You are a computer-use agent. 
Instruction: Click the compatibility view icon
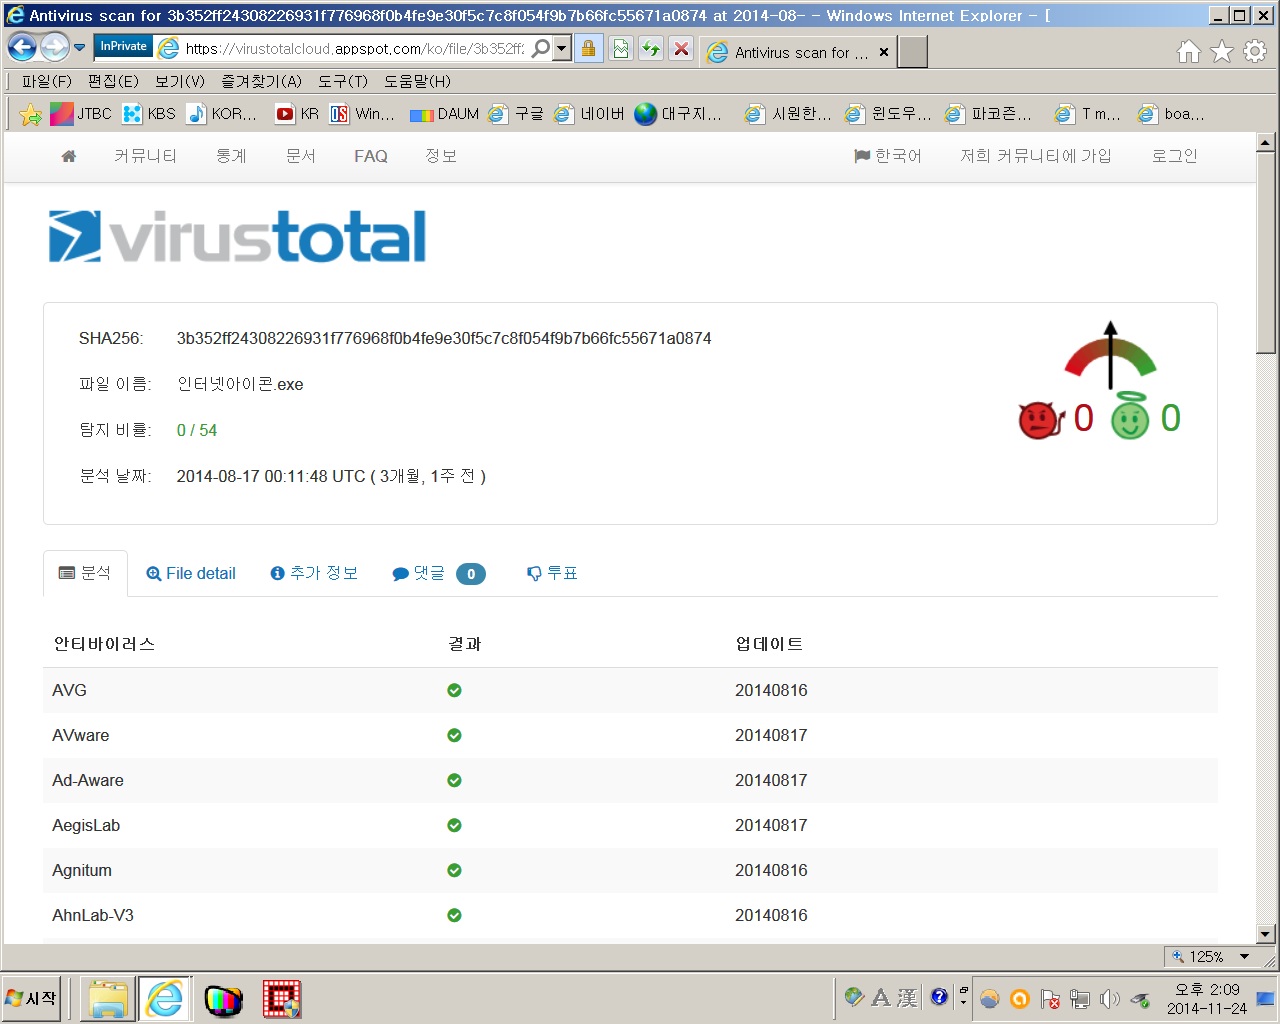pos(621,48)
